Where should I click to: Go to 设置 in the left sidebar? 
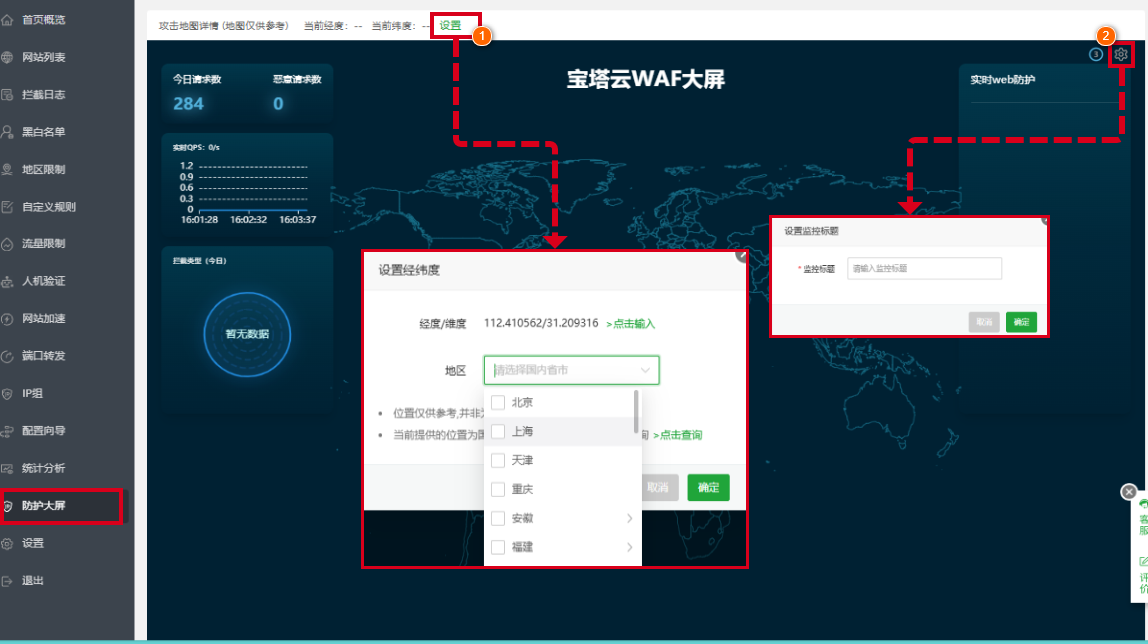[x=32, y=543]
